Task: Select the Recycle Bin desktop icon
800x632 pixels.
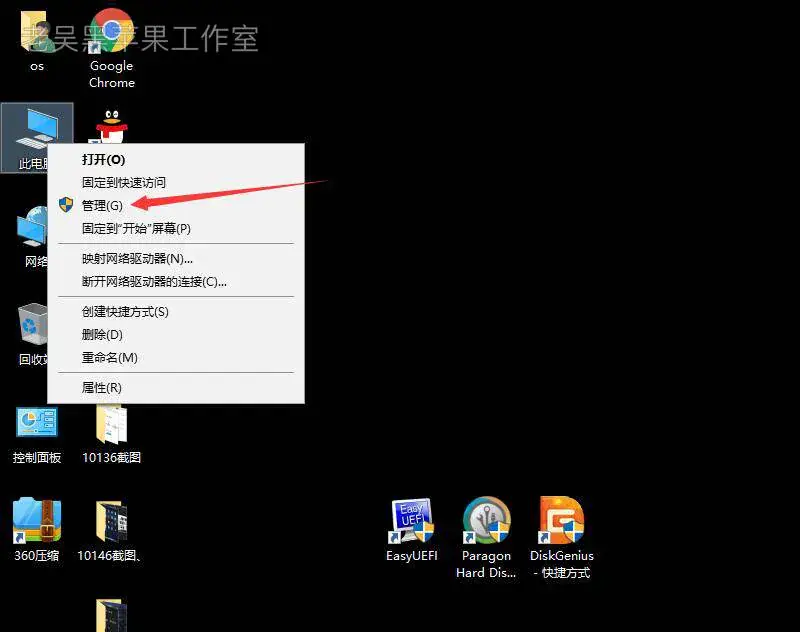Action: point(33,325)
